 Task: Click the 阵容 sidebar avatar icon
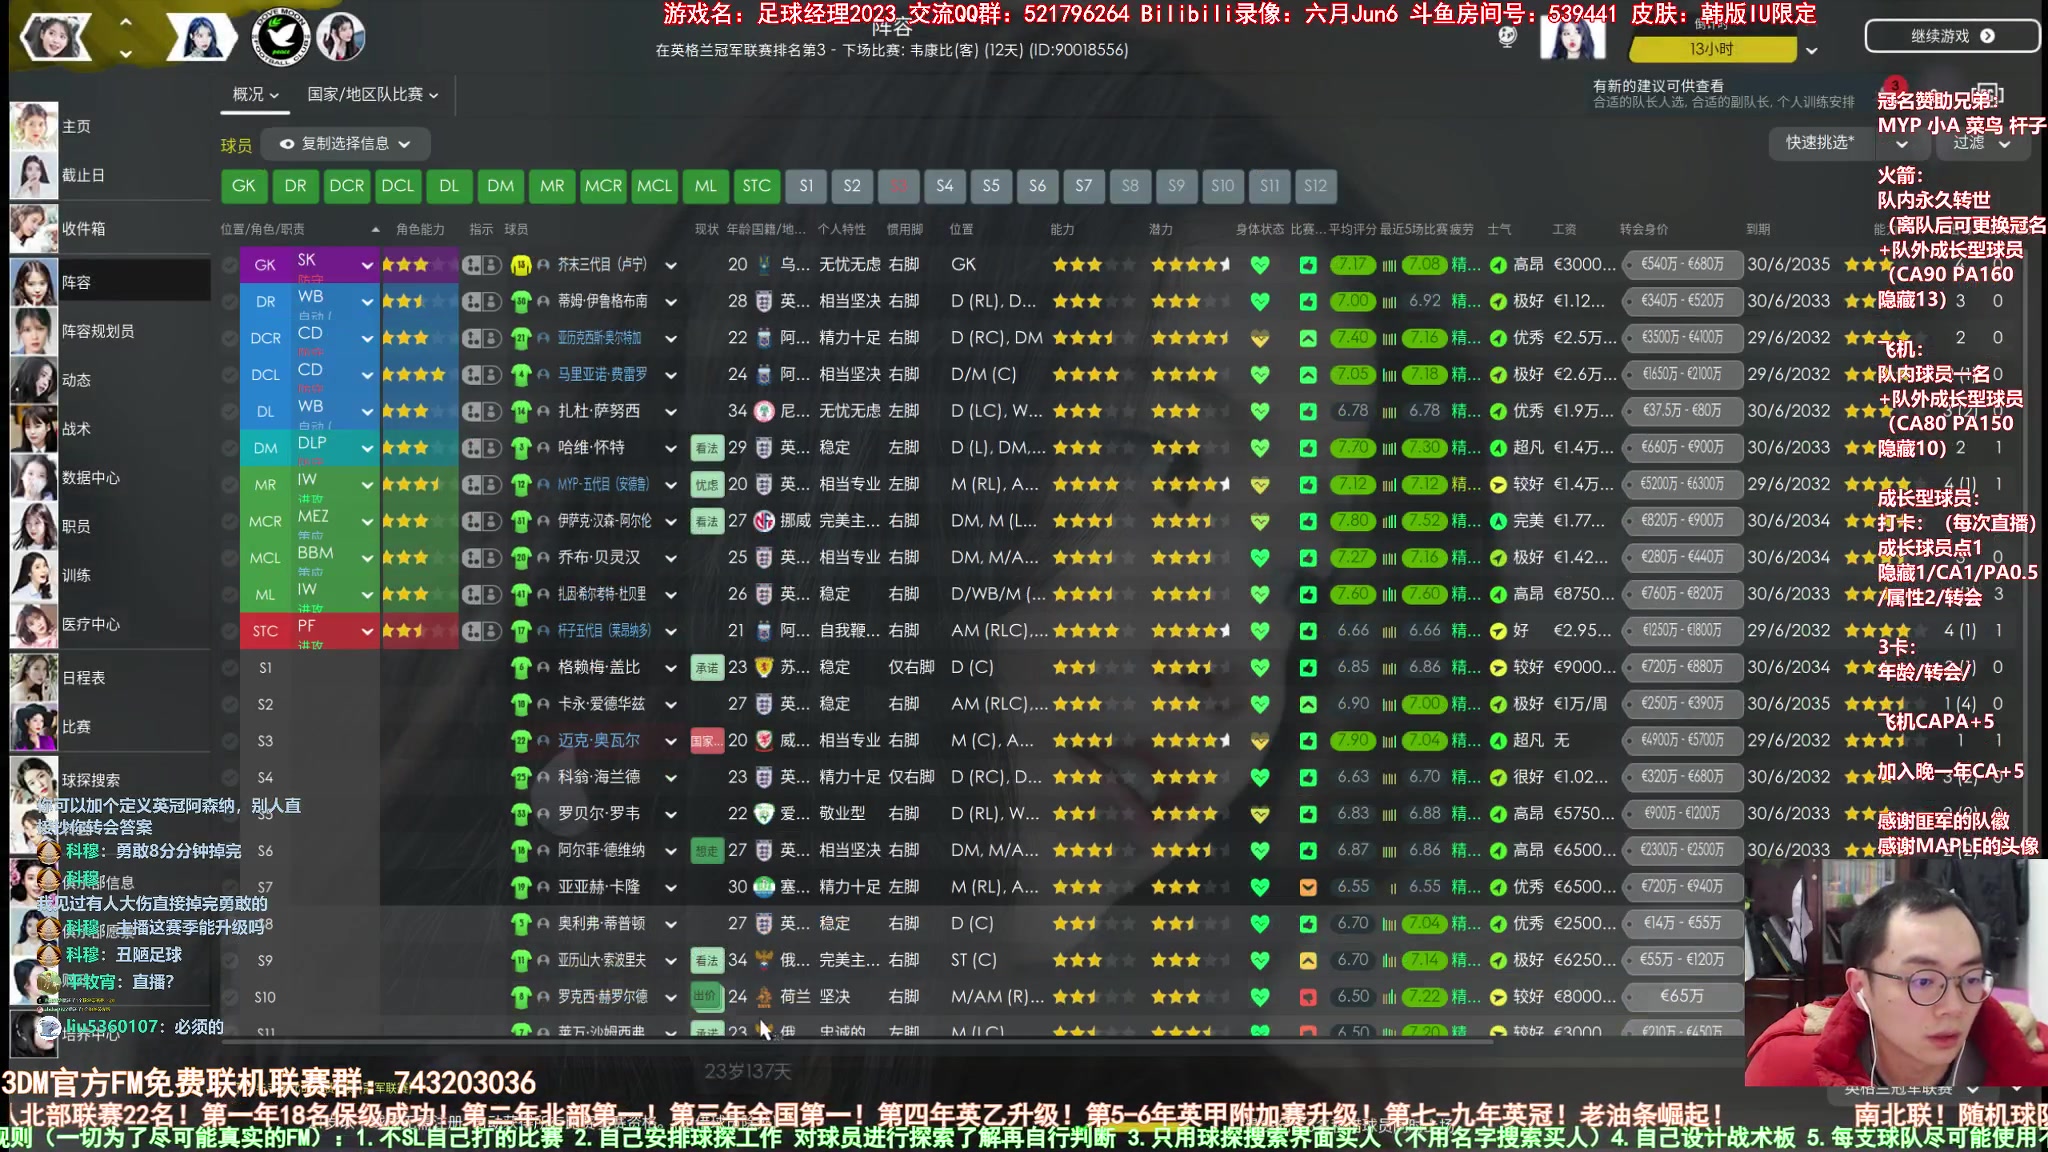coord(34,282)
